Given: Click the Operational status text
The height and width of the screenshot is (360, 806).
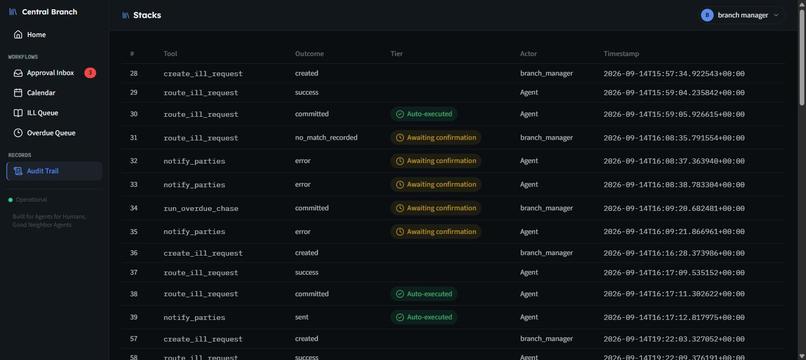Looking at the screenshot, I should tap(31, 200).
